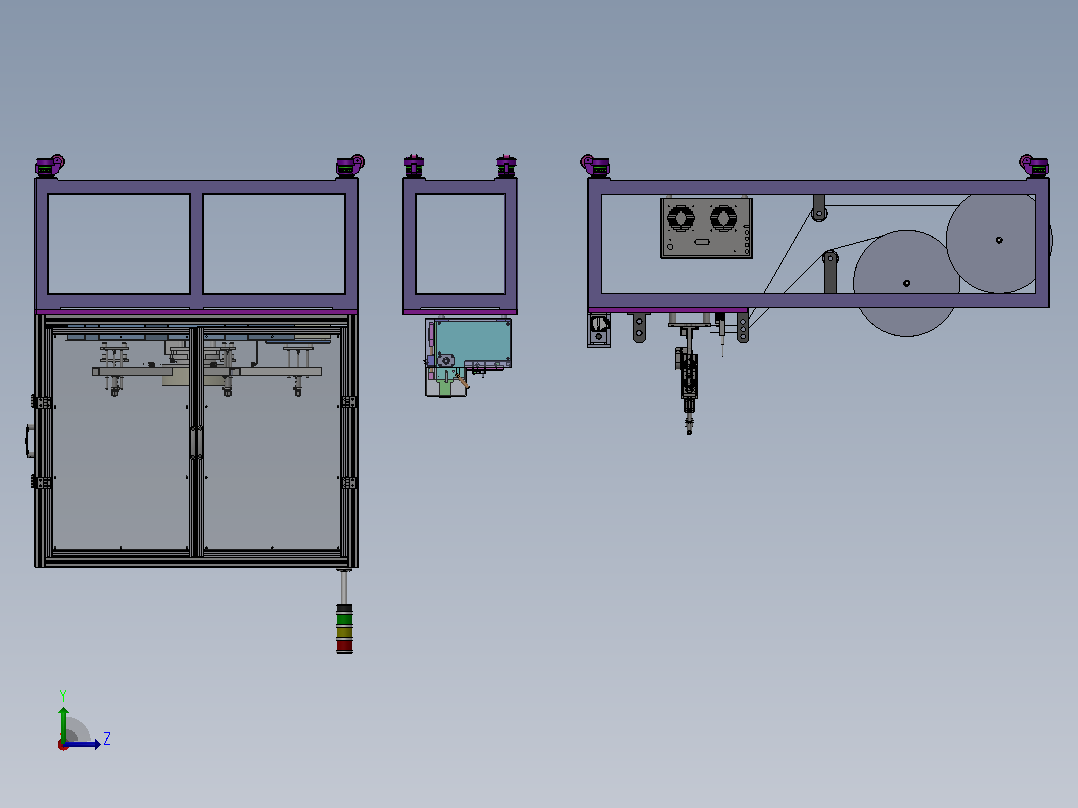Select the red segment of the signal tower light
This screenshot has width=1078, height=808.
pyautogui.click(x=344, y=645)
